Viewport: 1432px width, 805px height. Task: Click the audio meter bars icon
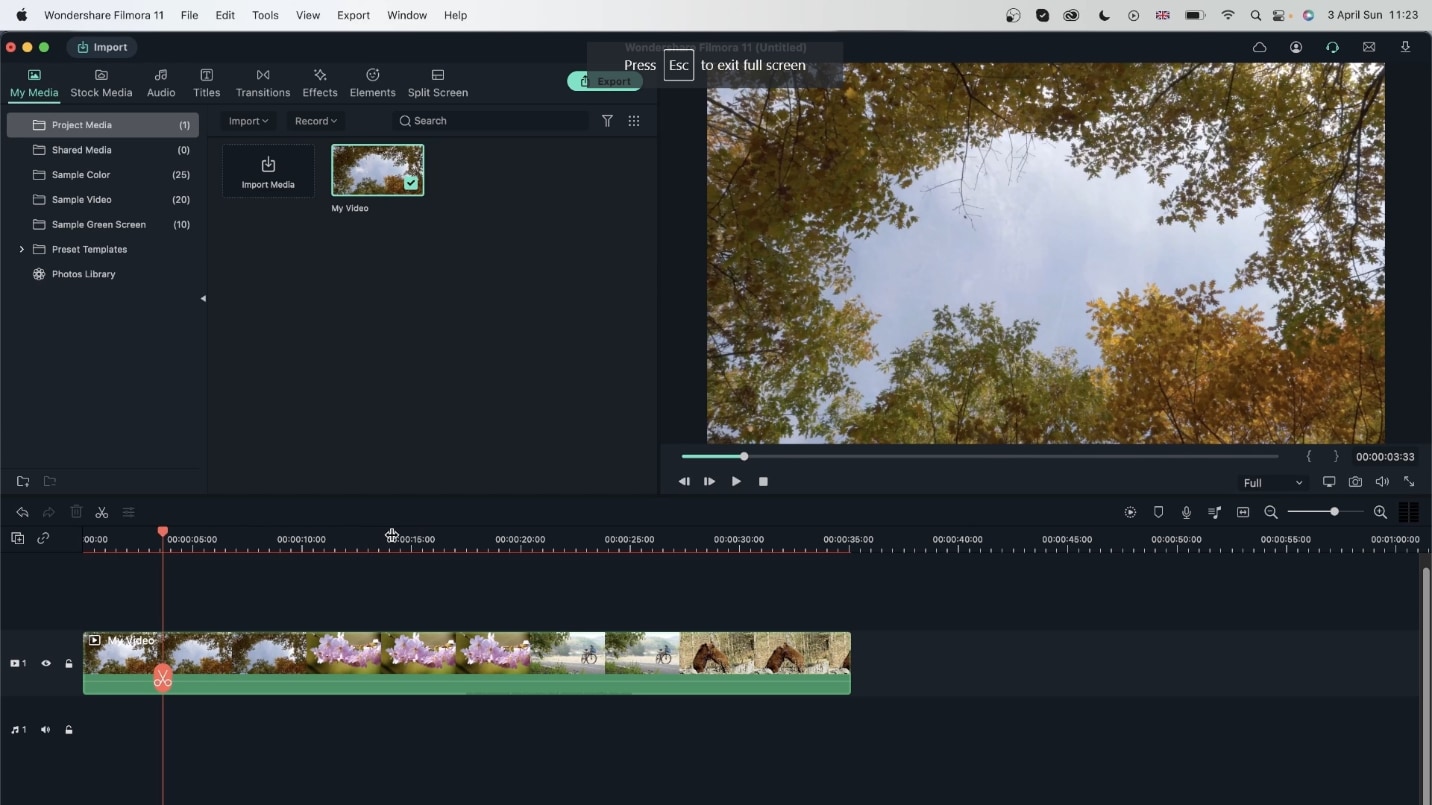coord(1408,512)
